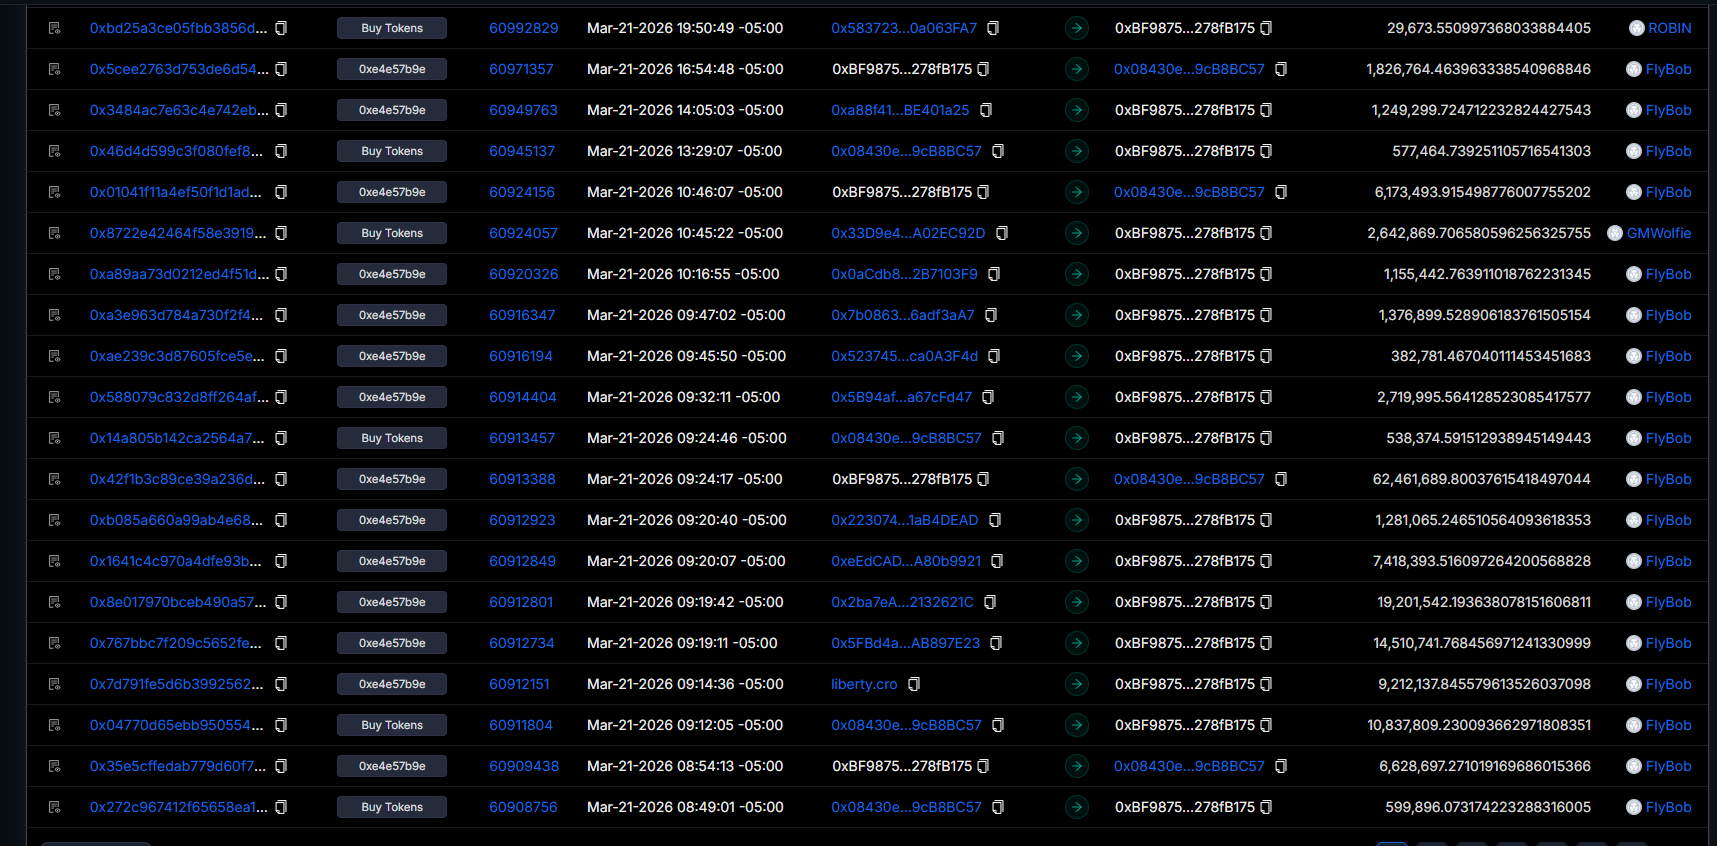Select amount 62,461,689.80037615418497044
The width and height of the screenshot is (1717, 846).
[x=1481, y=479]
